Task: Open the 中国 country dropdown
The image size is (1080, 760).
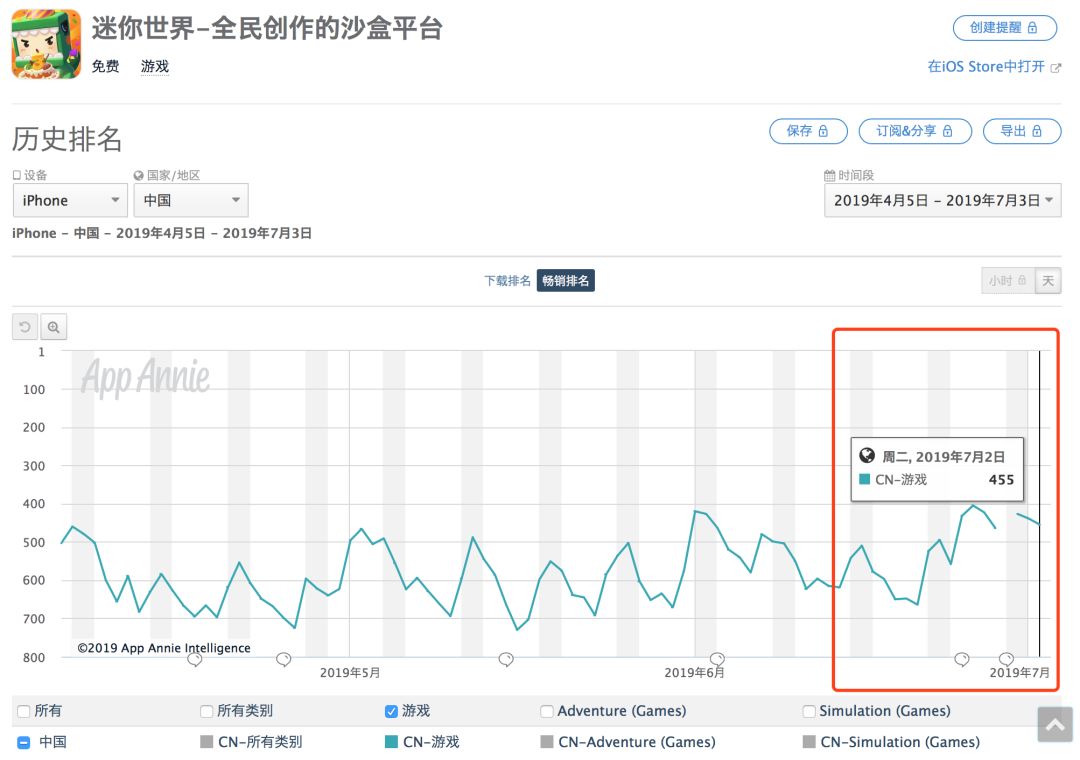Action: 191,201
